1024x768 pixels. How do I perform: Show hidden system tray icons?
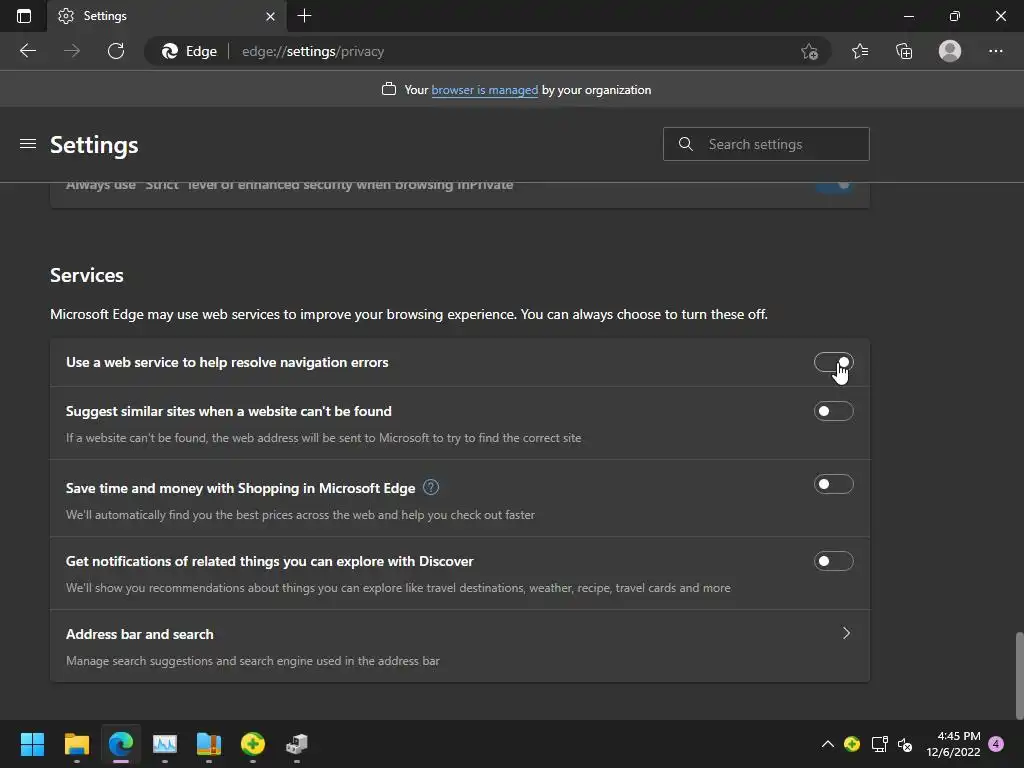[827, 744]
